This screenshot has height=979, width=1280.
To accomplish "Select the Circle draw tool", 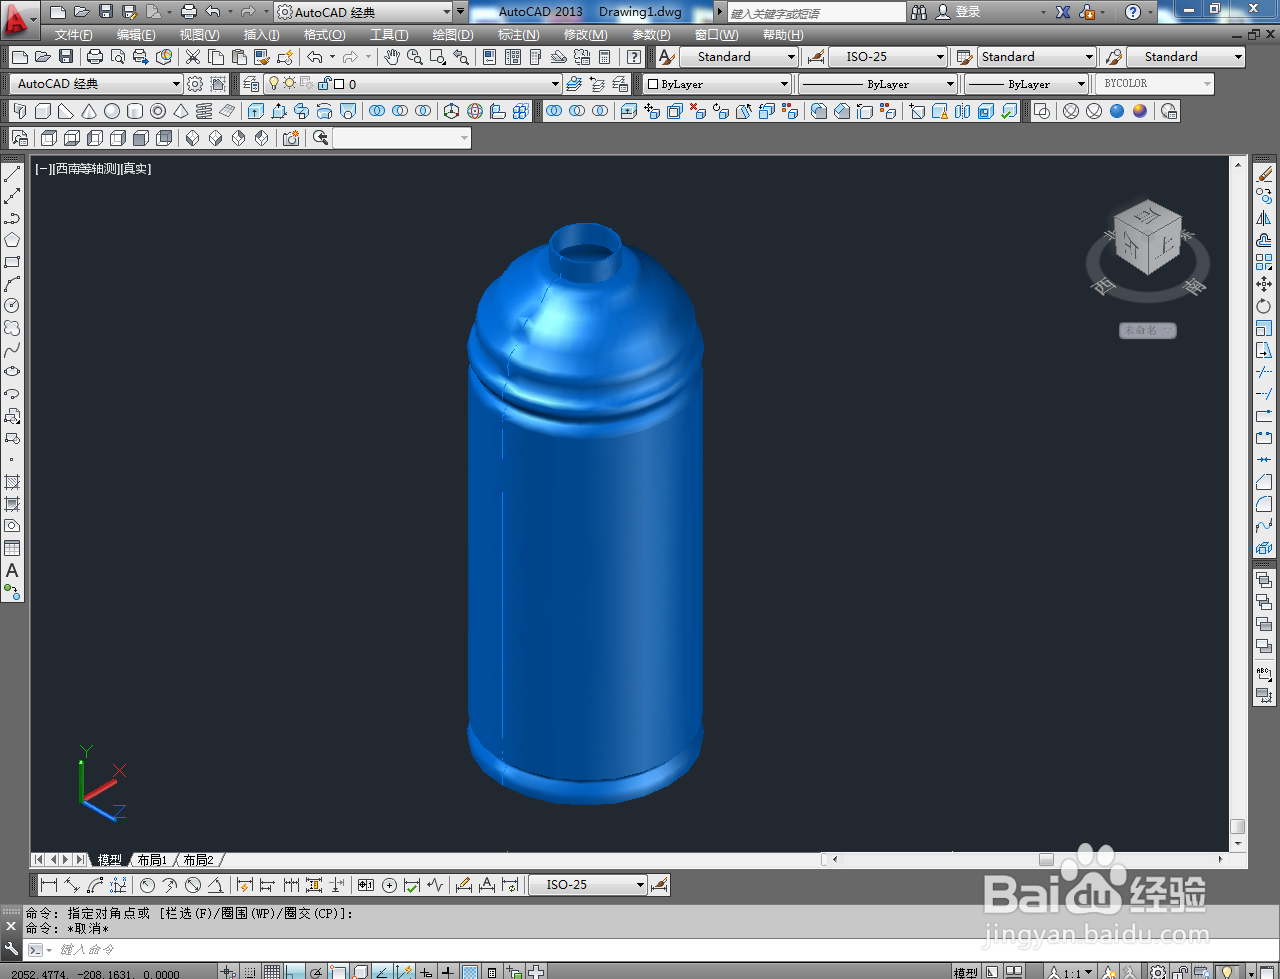I will (12, 306).
